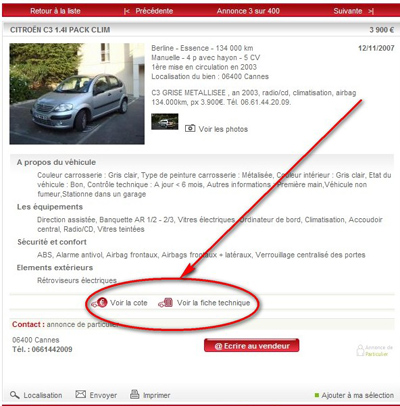Click the Citroën C3 1.4i Pack Clim title
The image size is (400, 406).
point(60,30)
